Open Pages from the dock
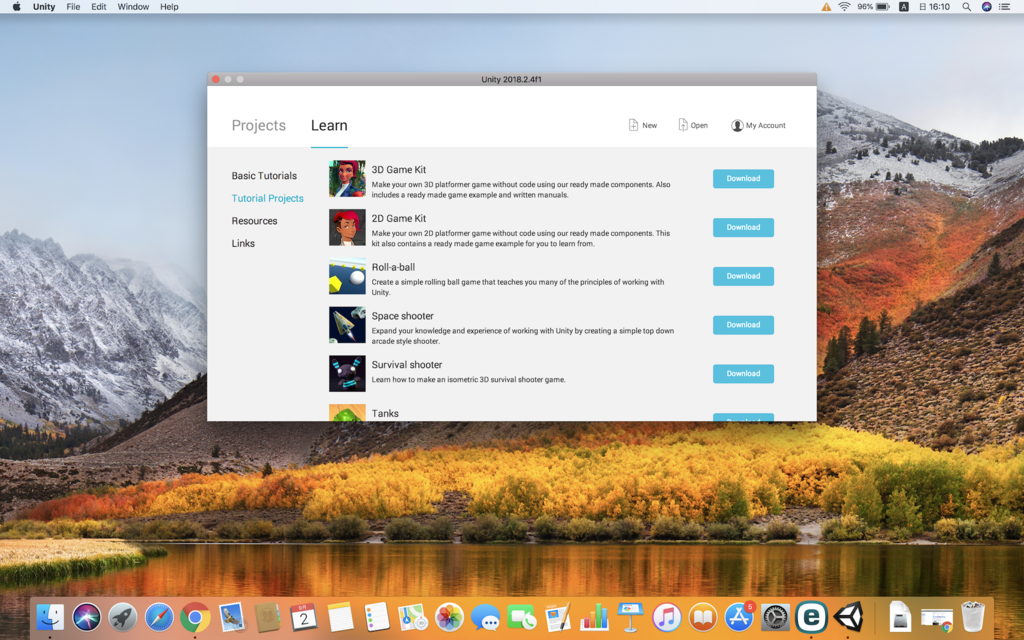 [x=558, y=617]
